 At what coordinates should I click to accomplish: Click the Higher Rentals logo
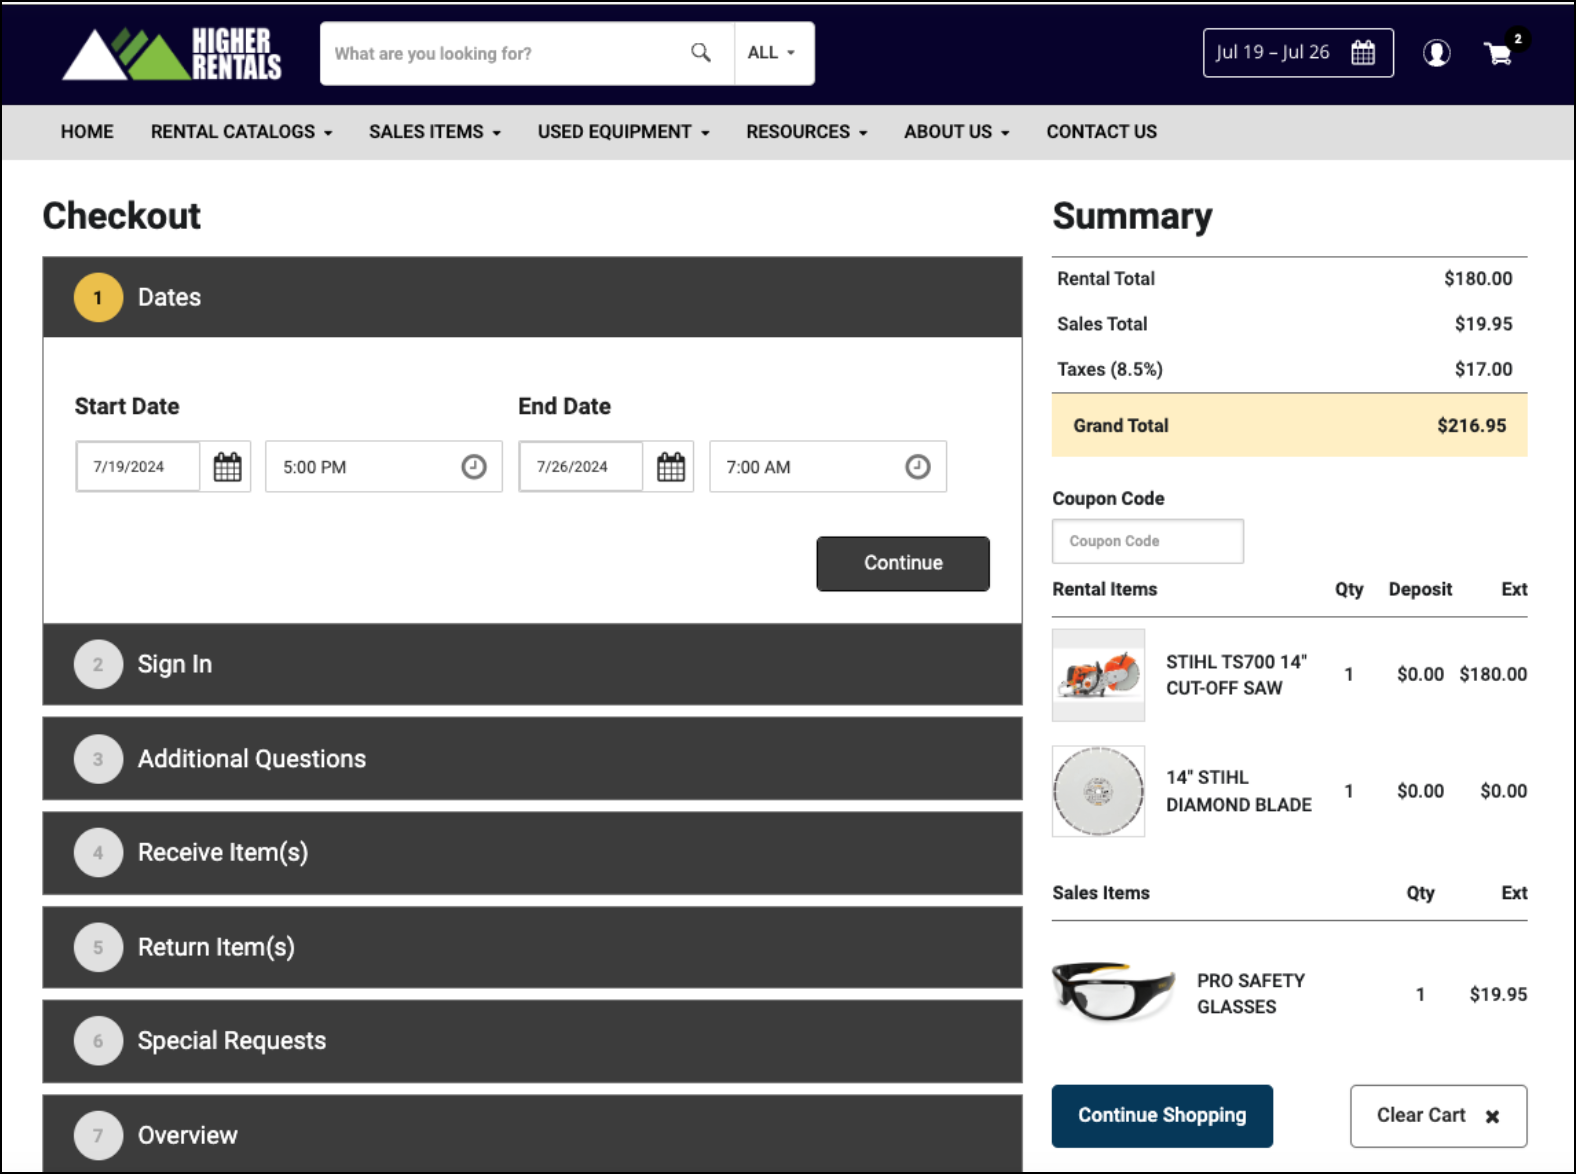coord(171,54)
